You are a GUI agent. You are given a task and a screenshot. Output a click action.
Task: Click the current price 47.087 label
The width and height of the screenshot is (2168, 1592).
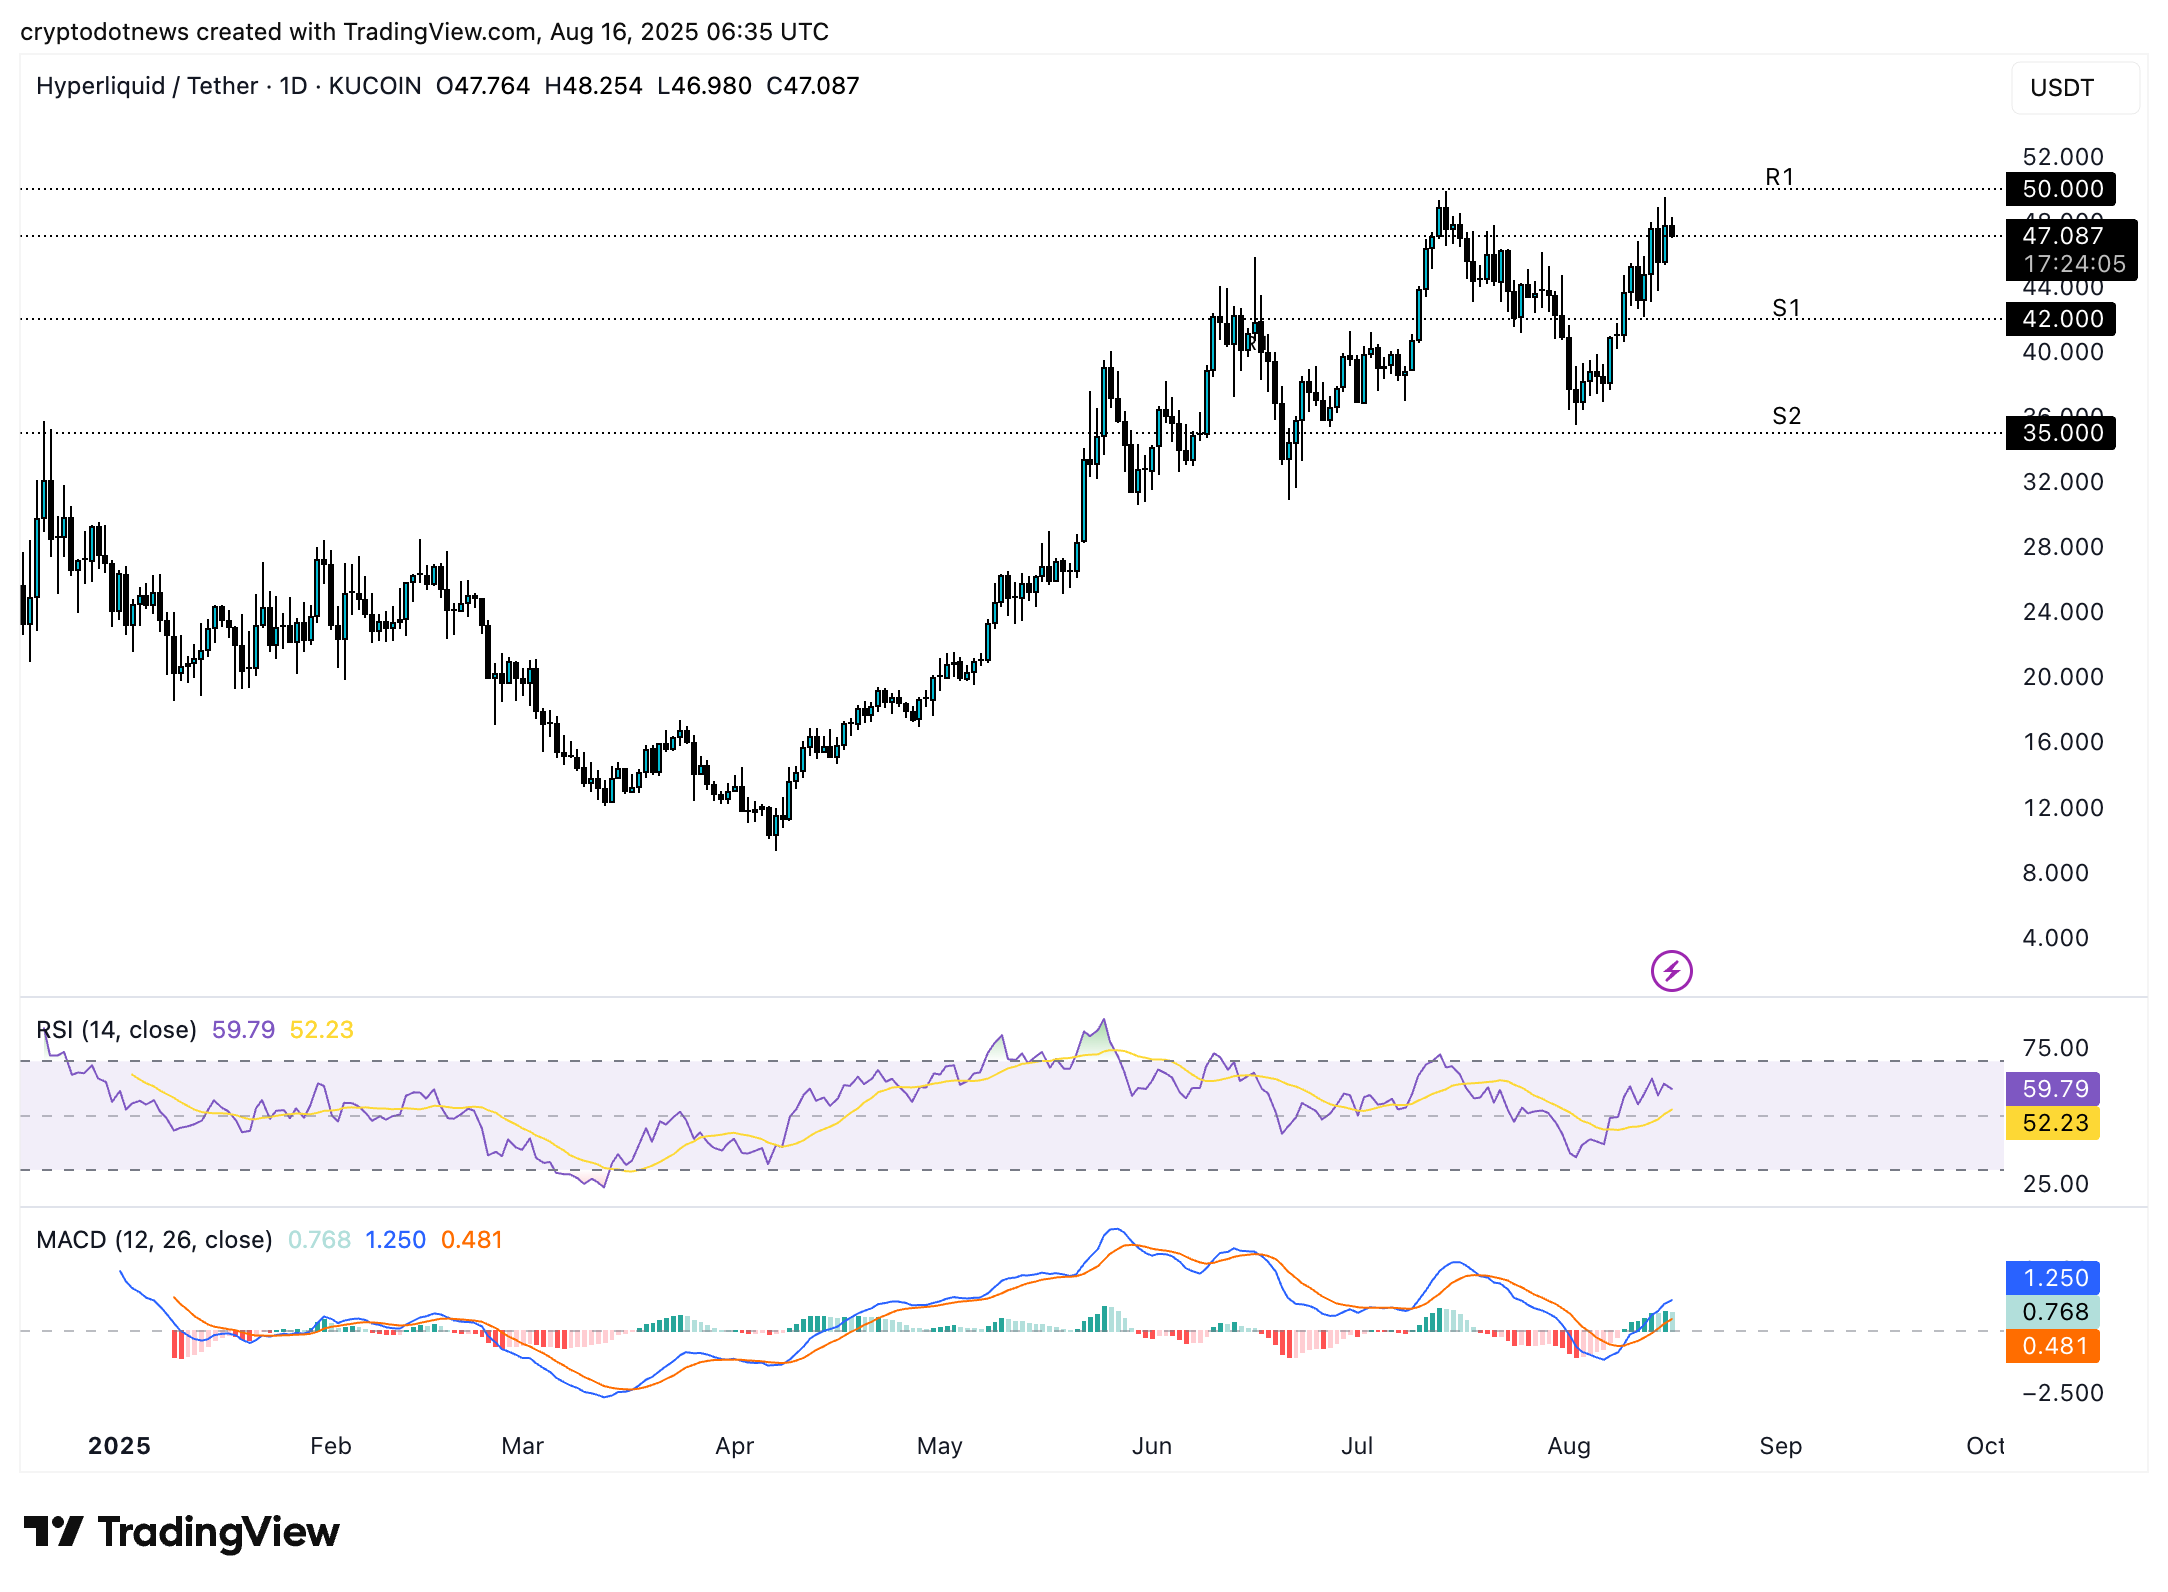pos(2063,236)
